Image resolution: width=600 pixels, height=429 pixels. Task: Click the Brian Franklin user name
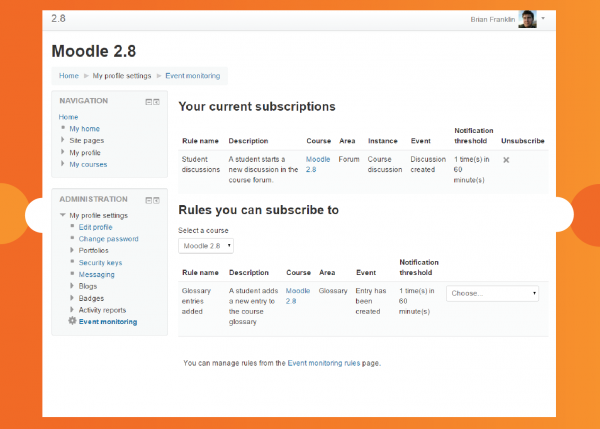(x=492, y=20)
